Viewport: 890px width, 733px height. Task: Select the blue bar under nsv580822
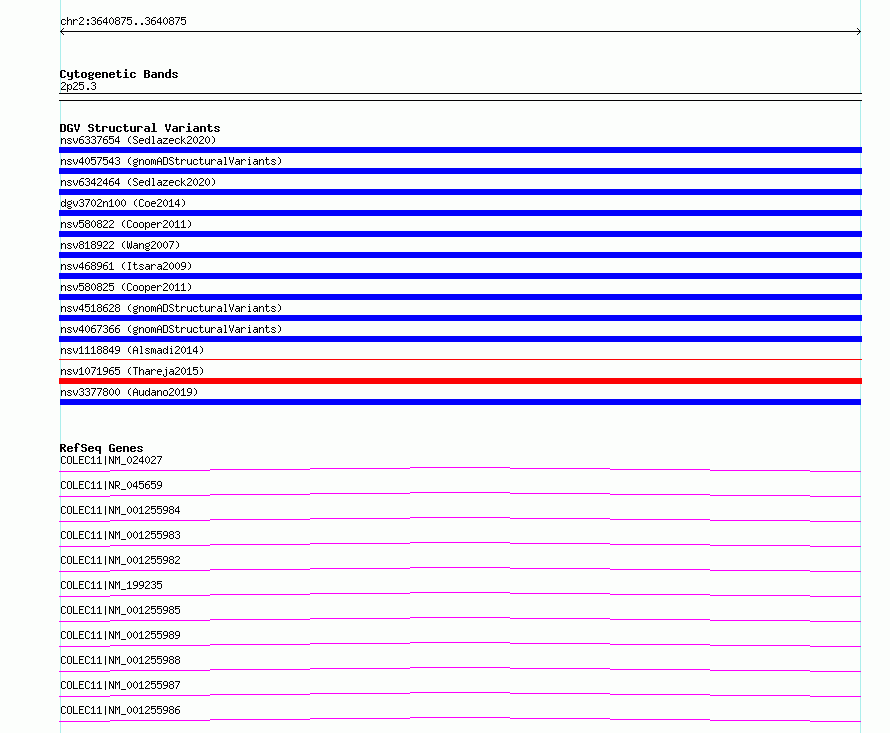point(460,234)
